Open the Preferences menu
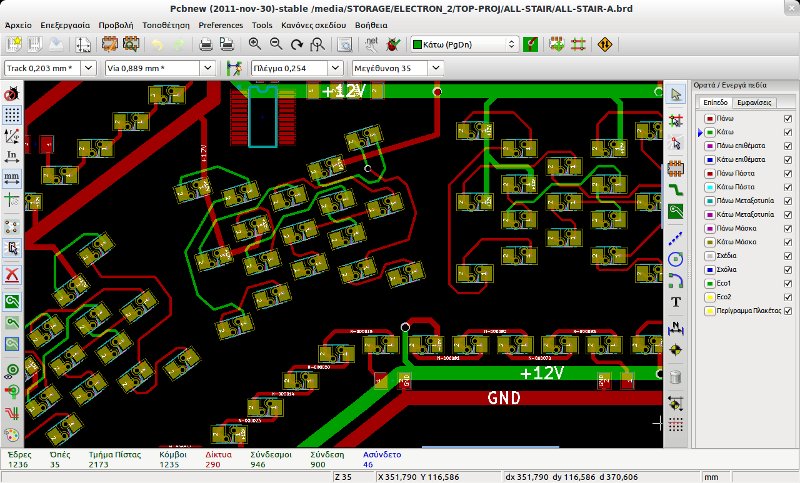Screen dimensions: 800x483 pyautogui.click(x=220, y=22)
